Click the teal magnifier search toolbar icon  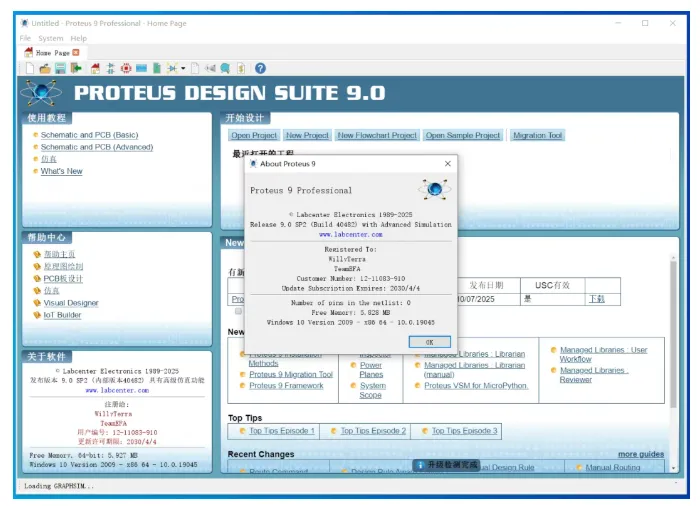[225, 68]
